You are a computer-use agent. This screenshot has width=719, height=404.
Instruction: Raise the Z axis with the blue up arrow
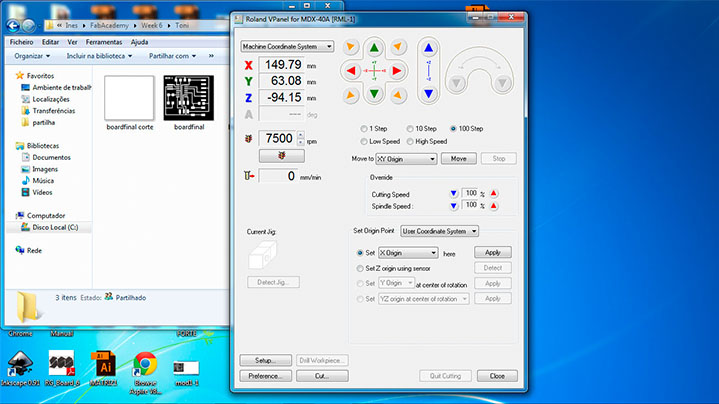click(x=428, y=48)
